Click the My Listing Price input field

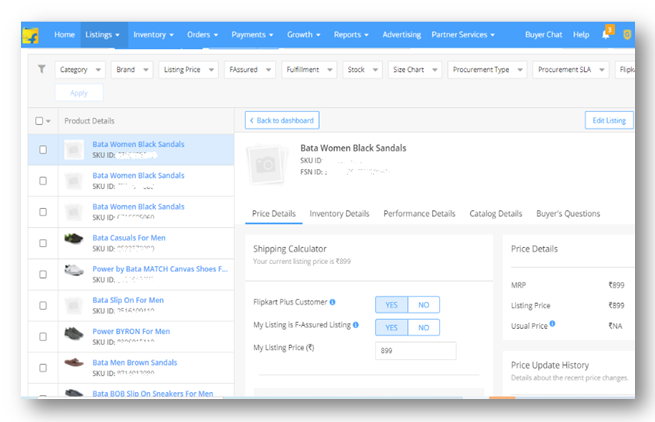pos(416,351)
